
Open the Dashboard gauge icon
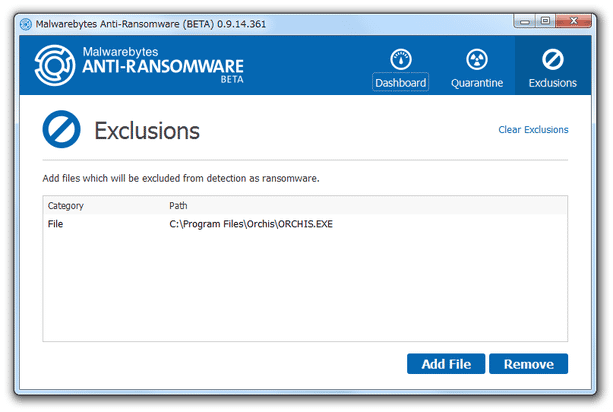coord(400,59)
